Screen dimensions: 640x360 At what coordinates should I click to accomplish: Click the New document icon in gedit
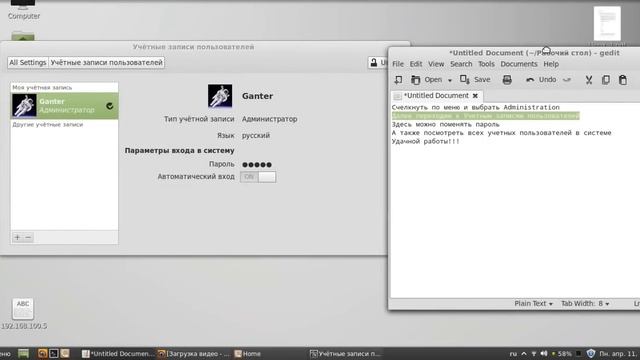[398, 80]
